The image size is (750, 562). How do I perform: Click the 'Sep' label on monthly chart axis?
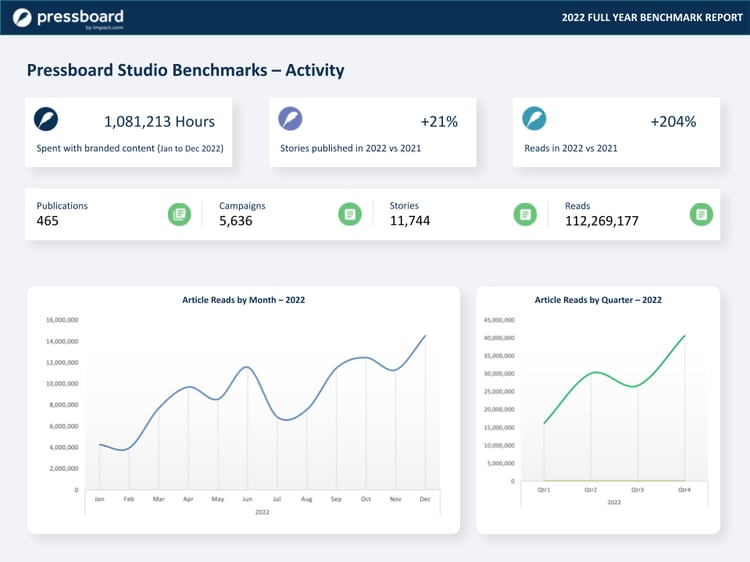click(336, 499)
